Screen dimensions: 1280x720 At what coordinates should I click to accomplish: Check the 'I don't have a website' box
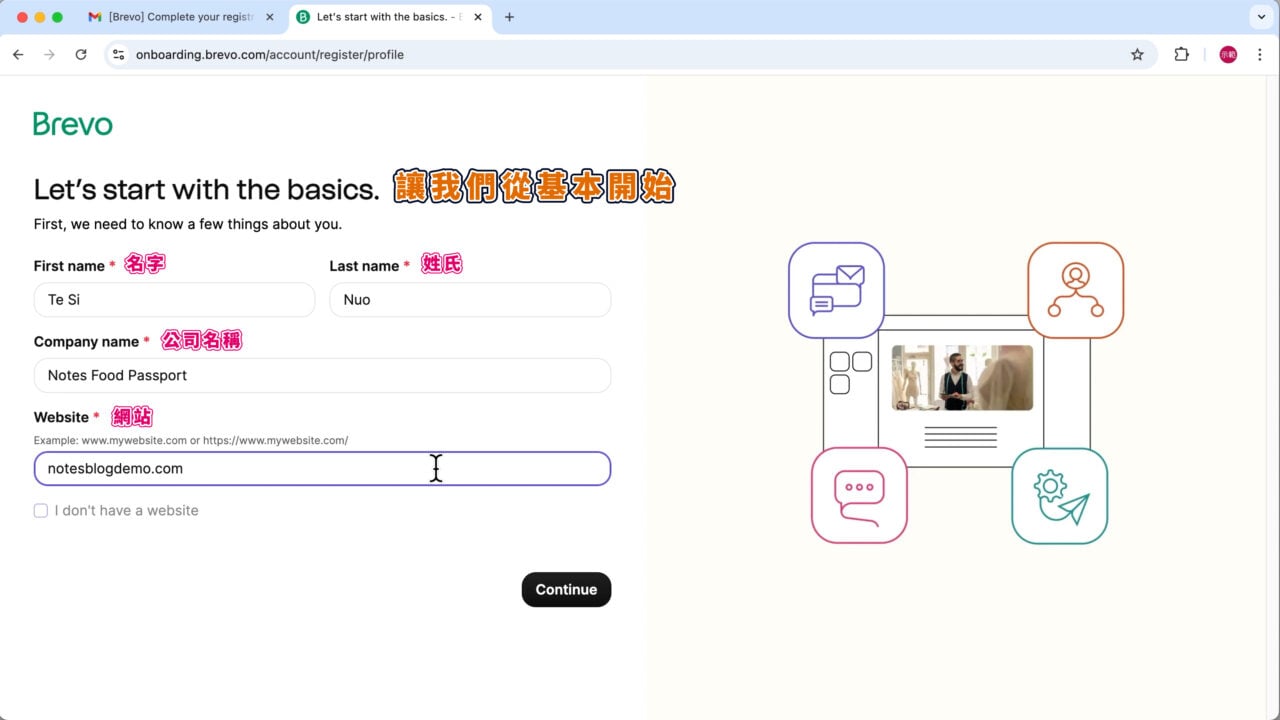tap(41, 510)
